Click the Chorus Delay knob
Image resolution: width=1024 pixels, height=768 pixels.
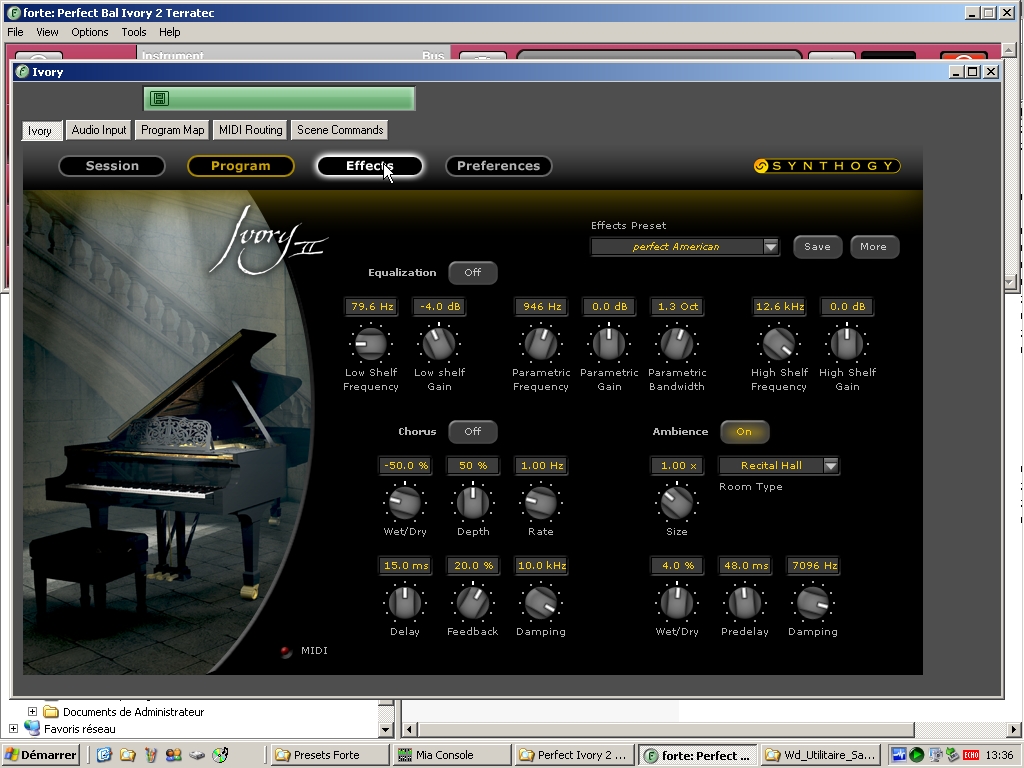(405, 602)
